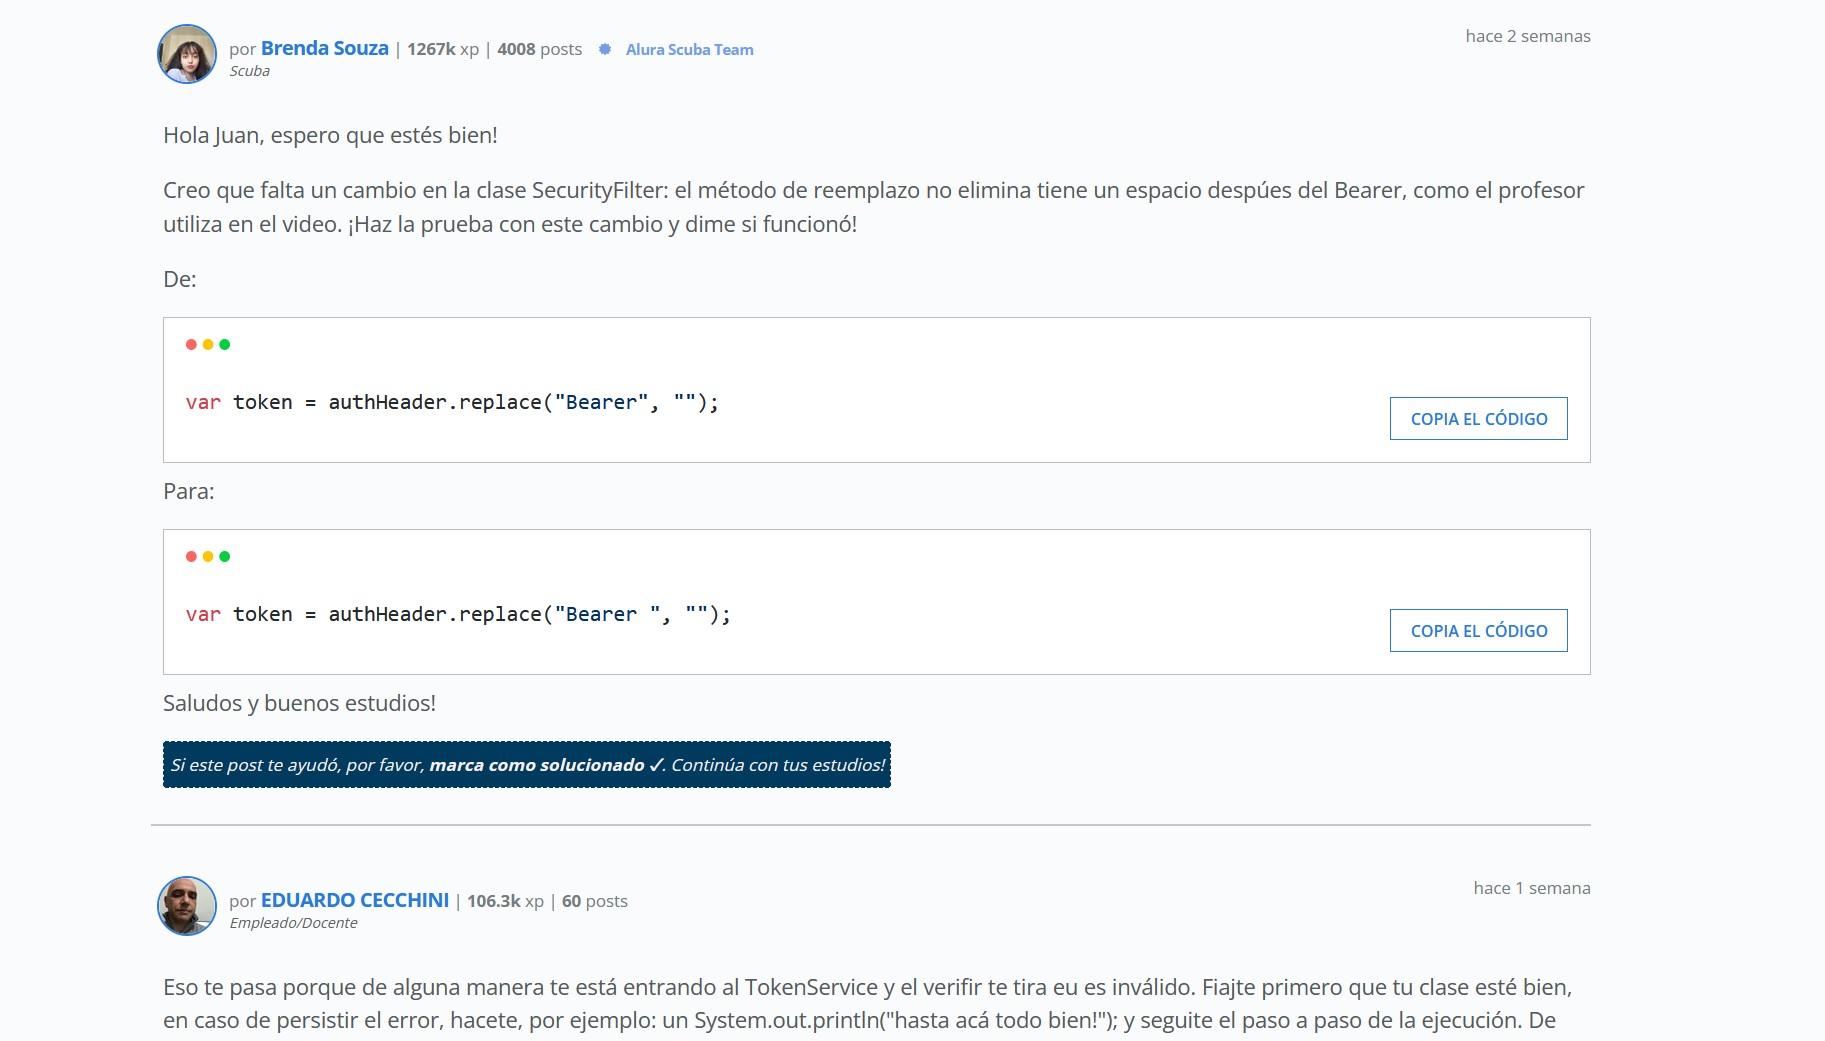This screenshot has width=1825, height=1041.
Task: Click the 'De:' label
Action: (180, 279)
